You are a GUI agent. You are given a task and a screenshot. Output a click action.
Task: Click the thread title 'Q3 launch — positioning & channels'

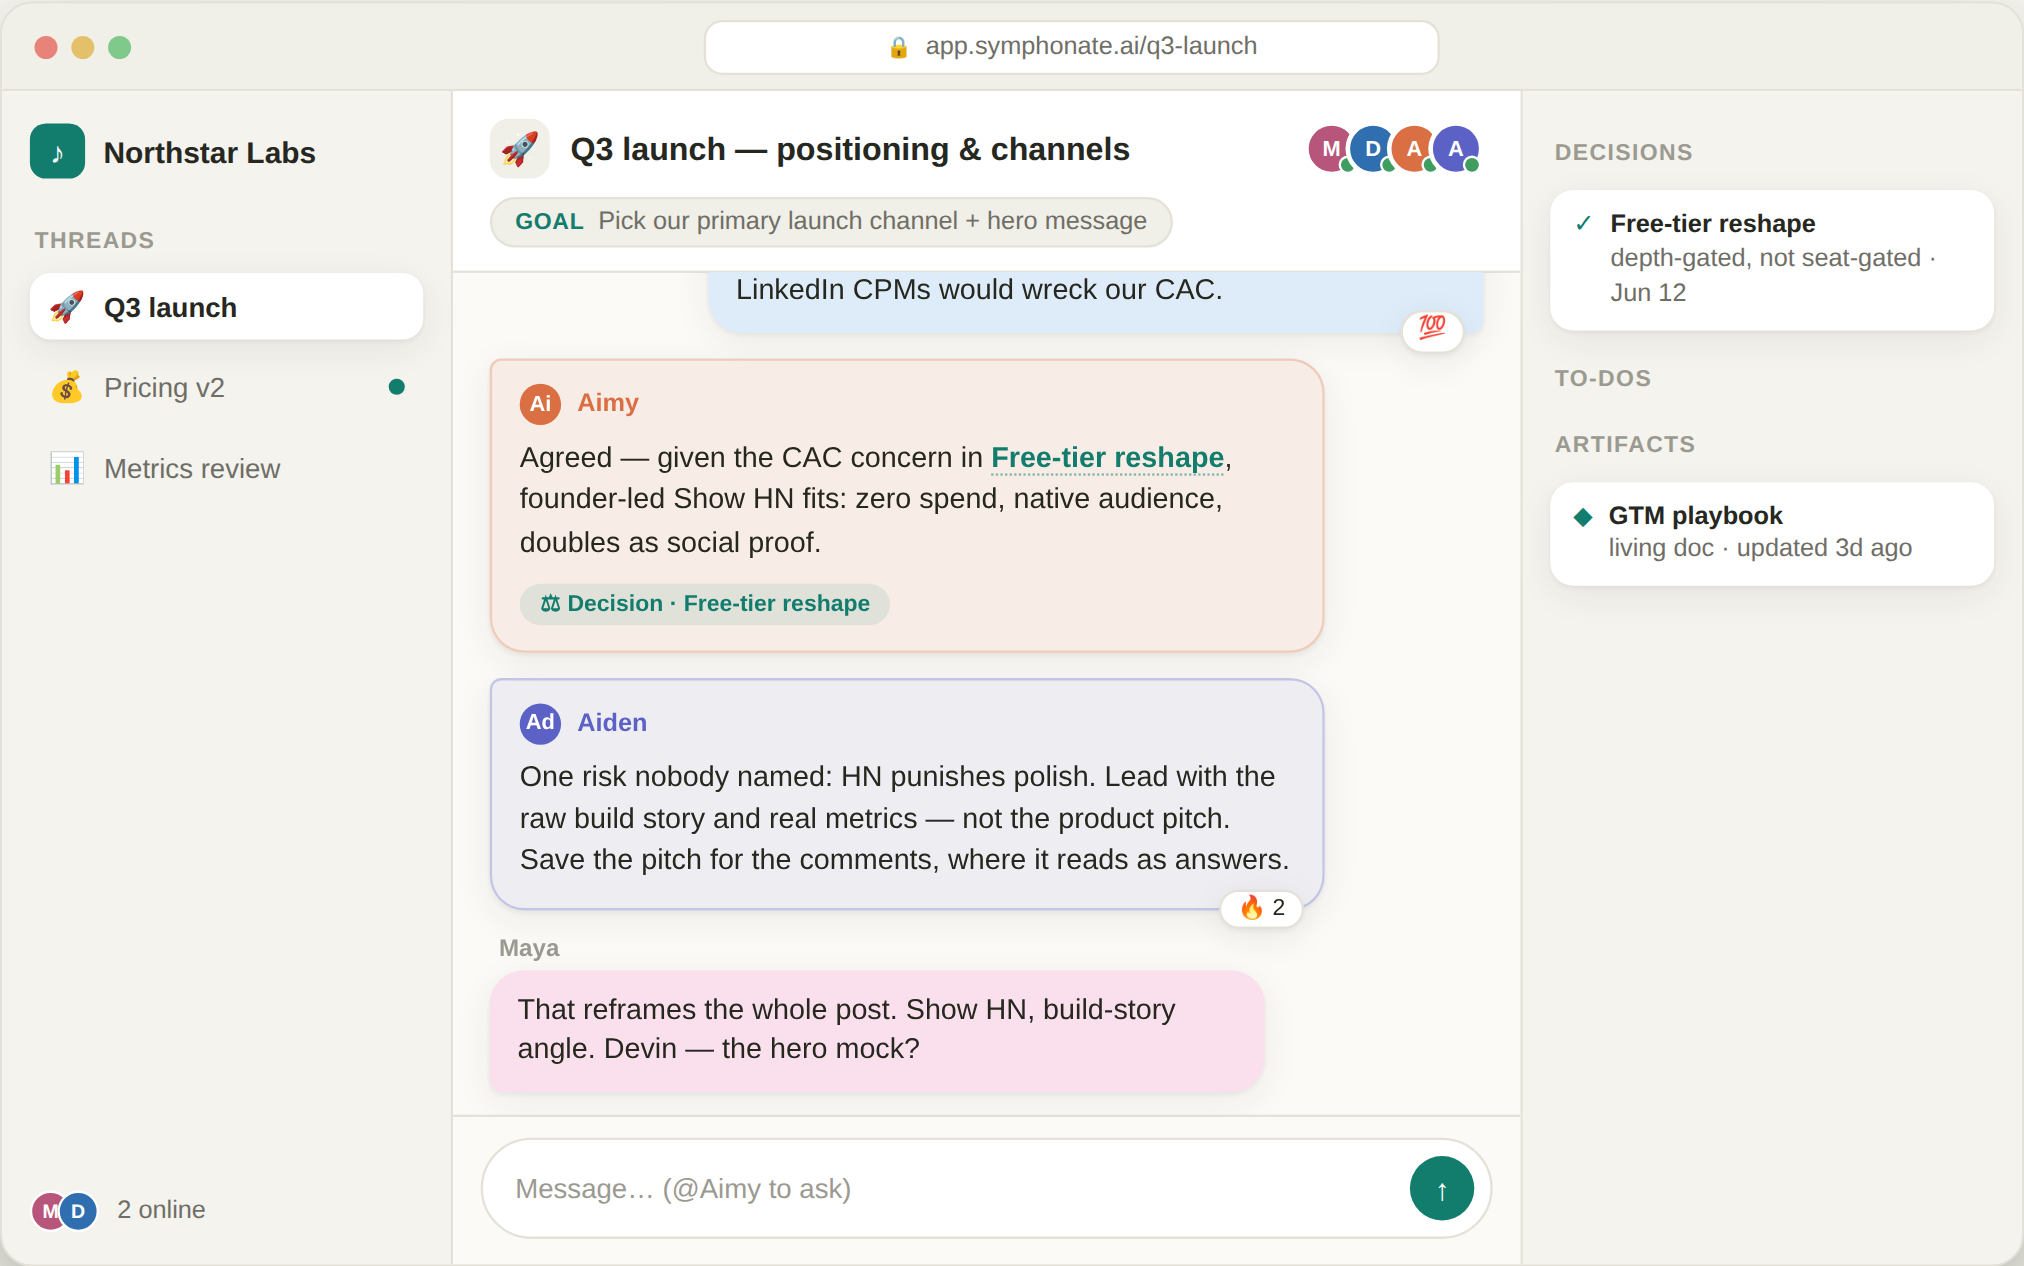pyautogui.click(x=850, y=149)
